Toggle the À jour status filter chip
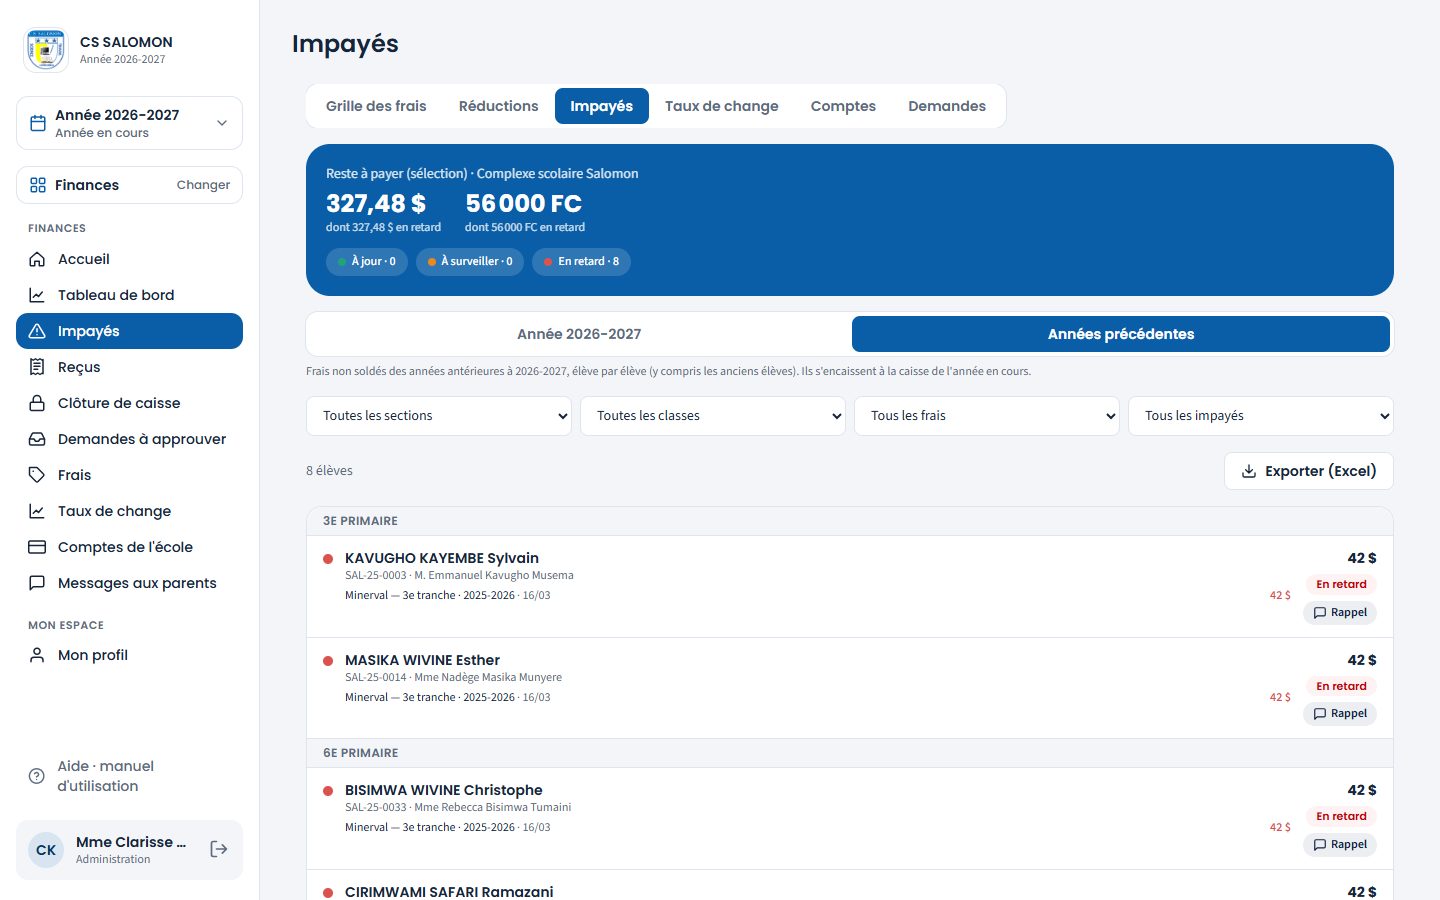The width and height of the screenshot is (1440, 900). pos(367,261)
